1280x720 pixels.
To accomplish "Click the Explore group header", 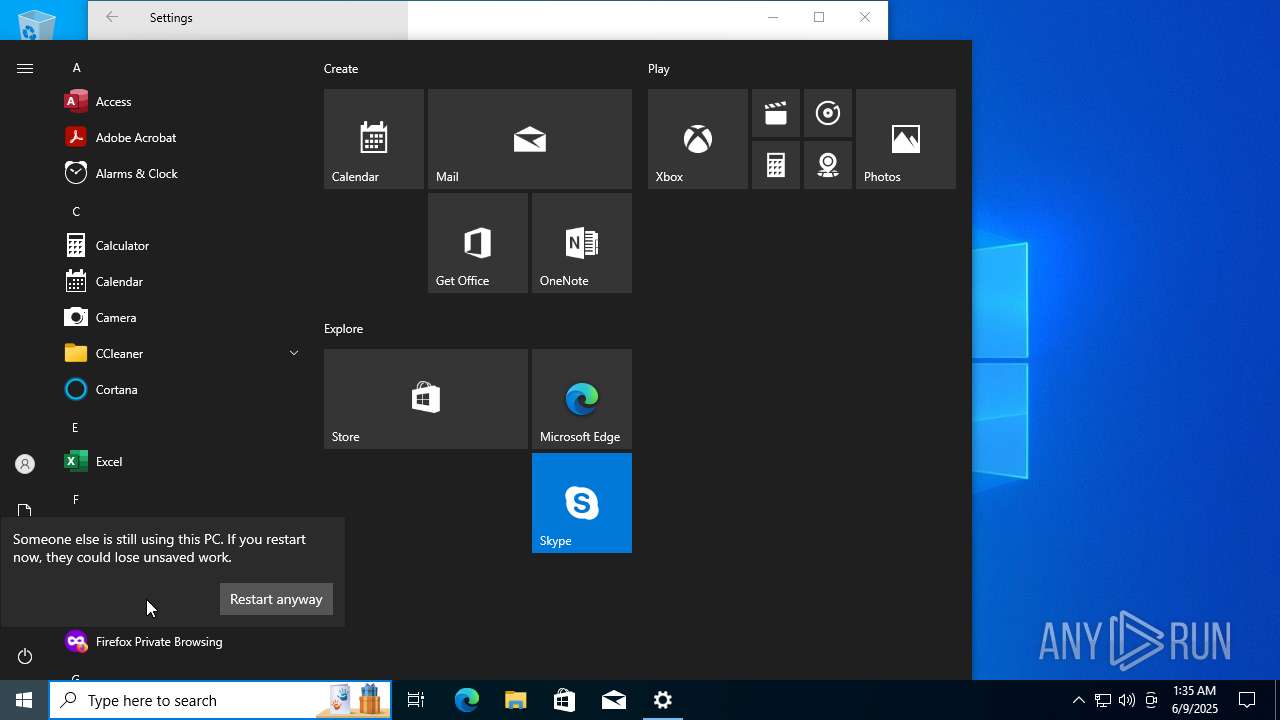I will pyautogui.click(x=343, y=329).
